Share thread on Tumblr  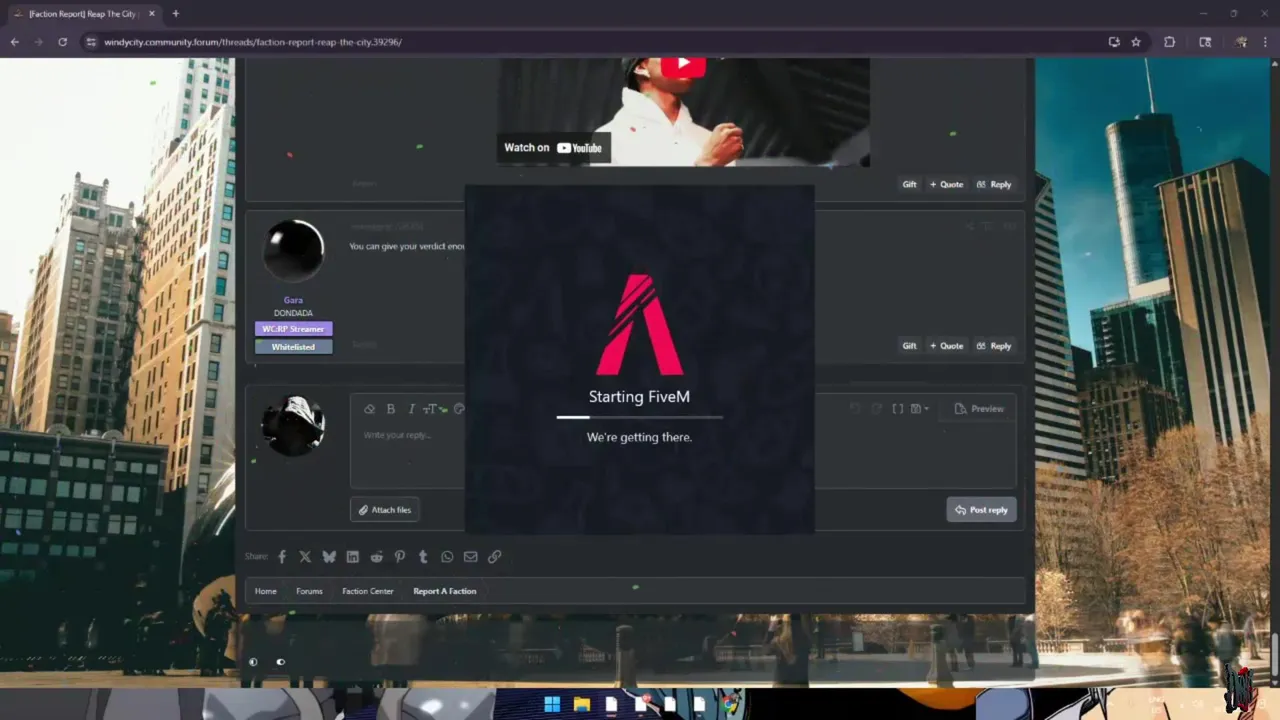(x=423, y=557)
